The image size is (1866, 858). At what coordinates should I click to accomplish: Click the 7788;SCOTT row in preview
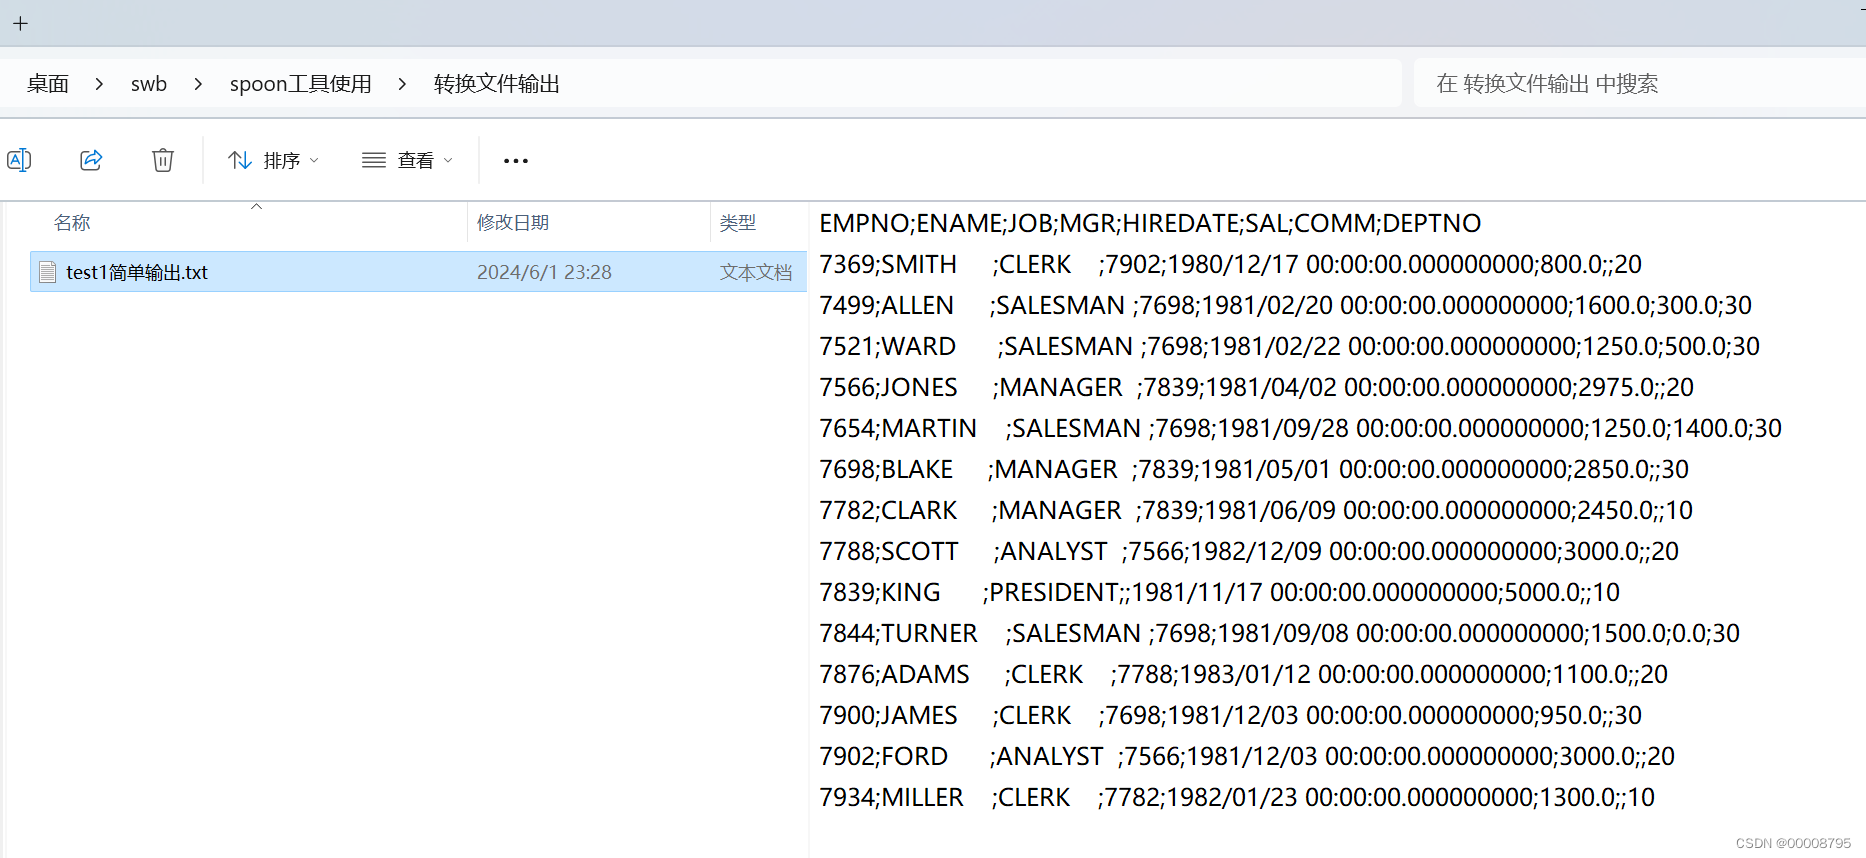(x=1249, y=551)
